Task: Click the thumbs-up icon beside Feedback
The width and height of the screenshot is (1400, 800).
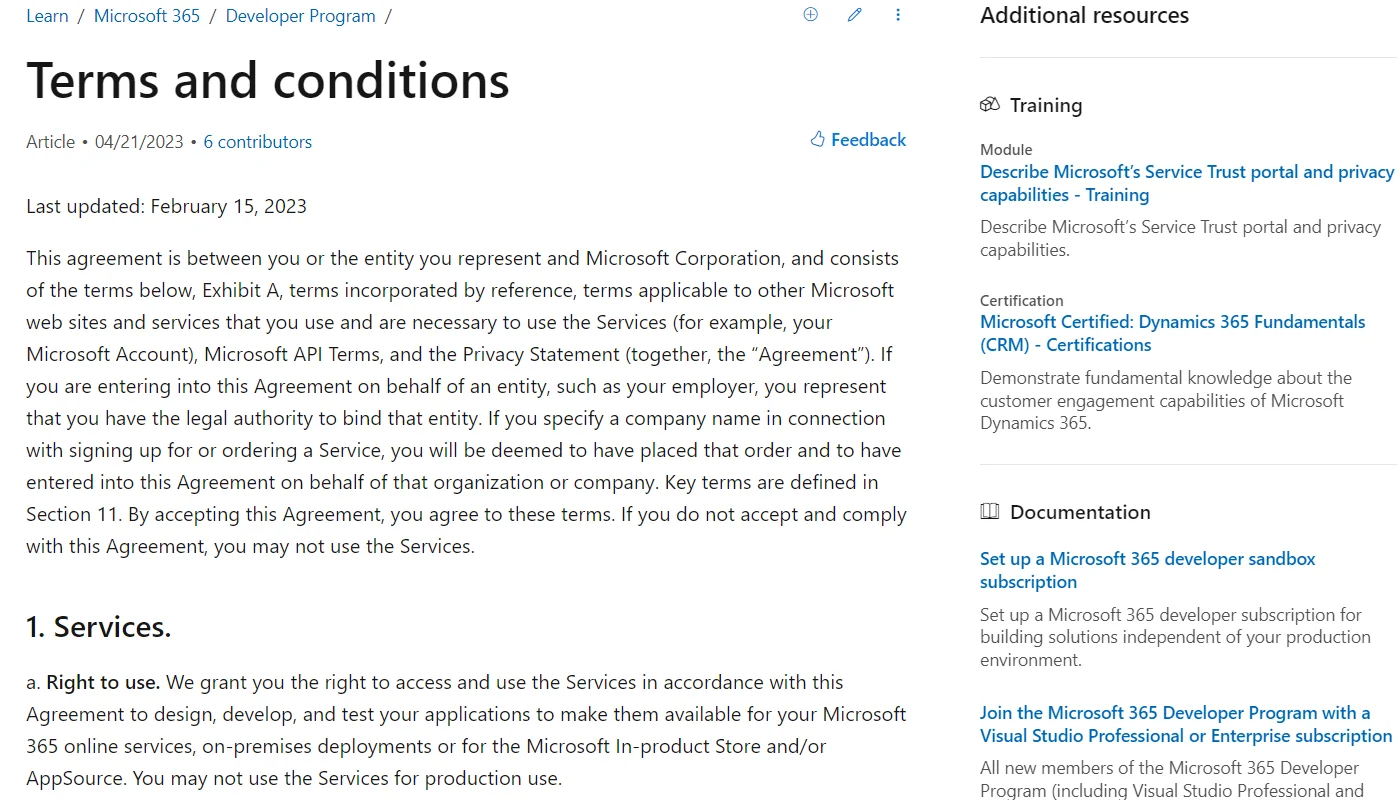Action: tap(818, 139)
